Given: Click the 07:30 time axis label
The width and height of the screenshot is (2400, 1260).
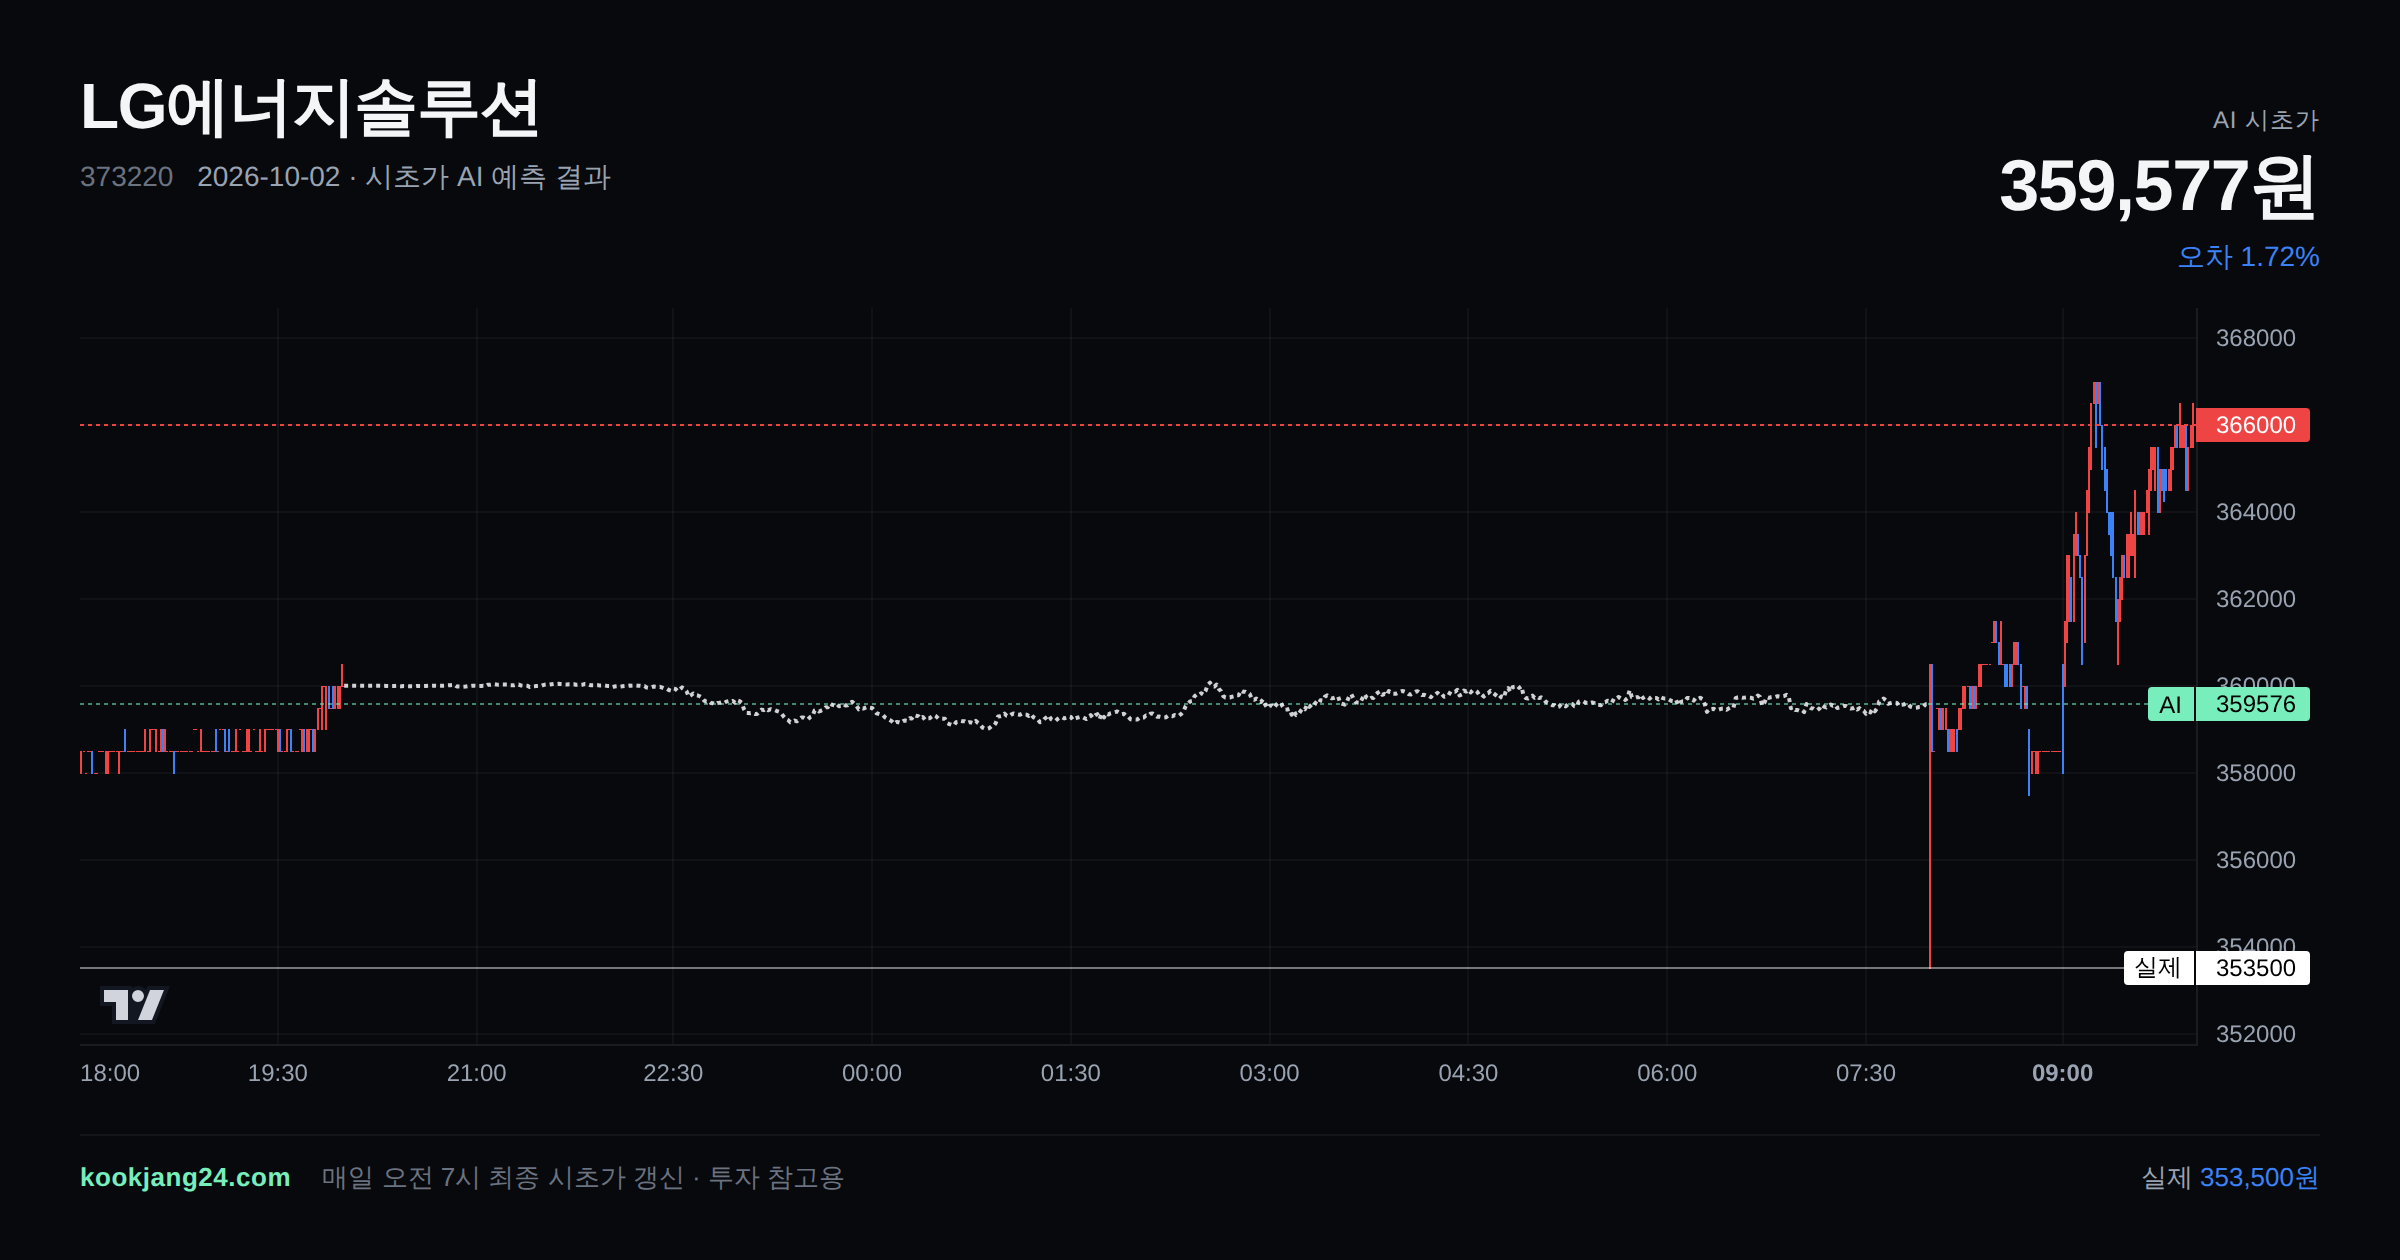Looking at the screenshot, I should click(1866, 1073).
